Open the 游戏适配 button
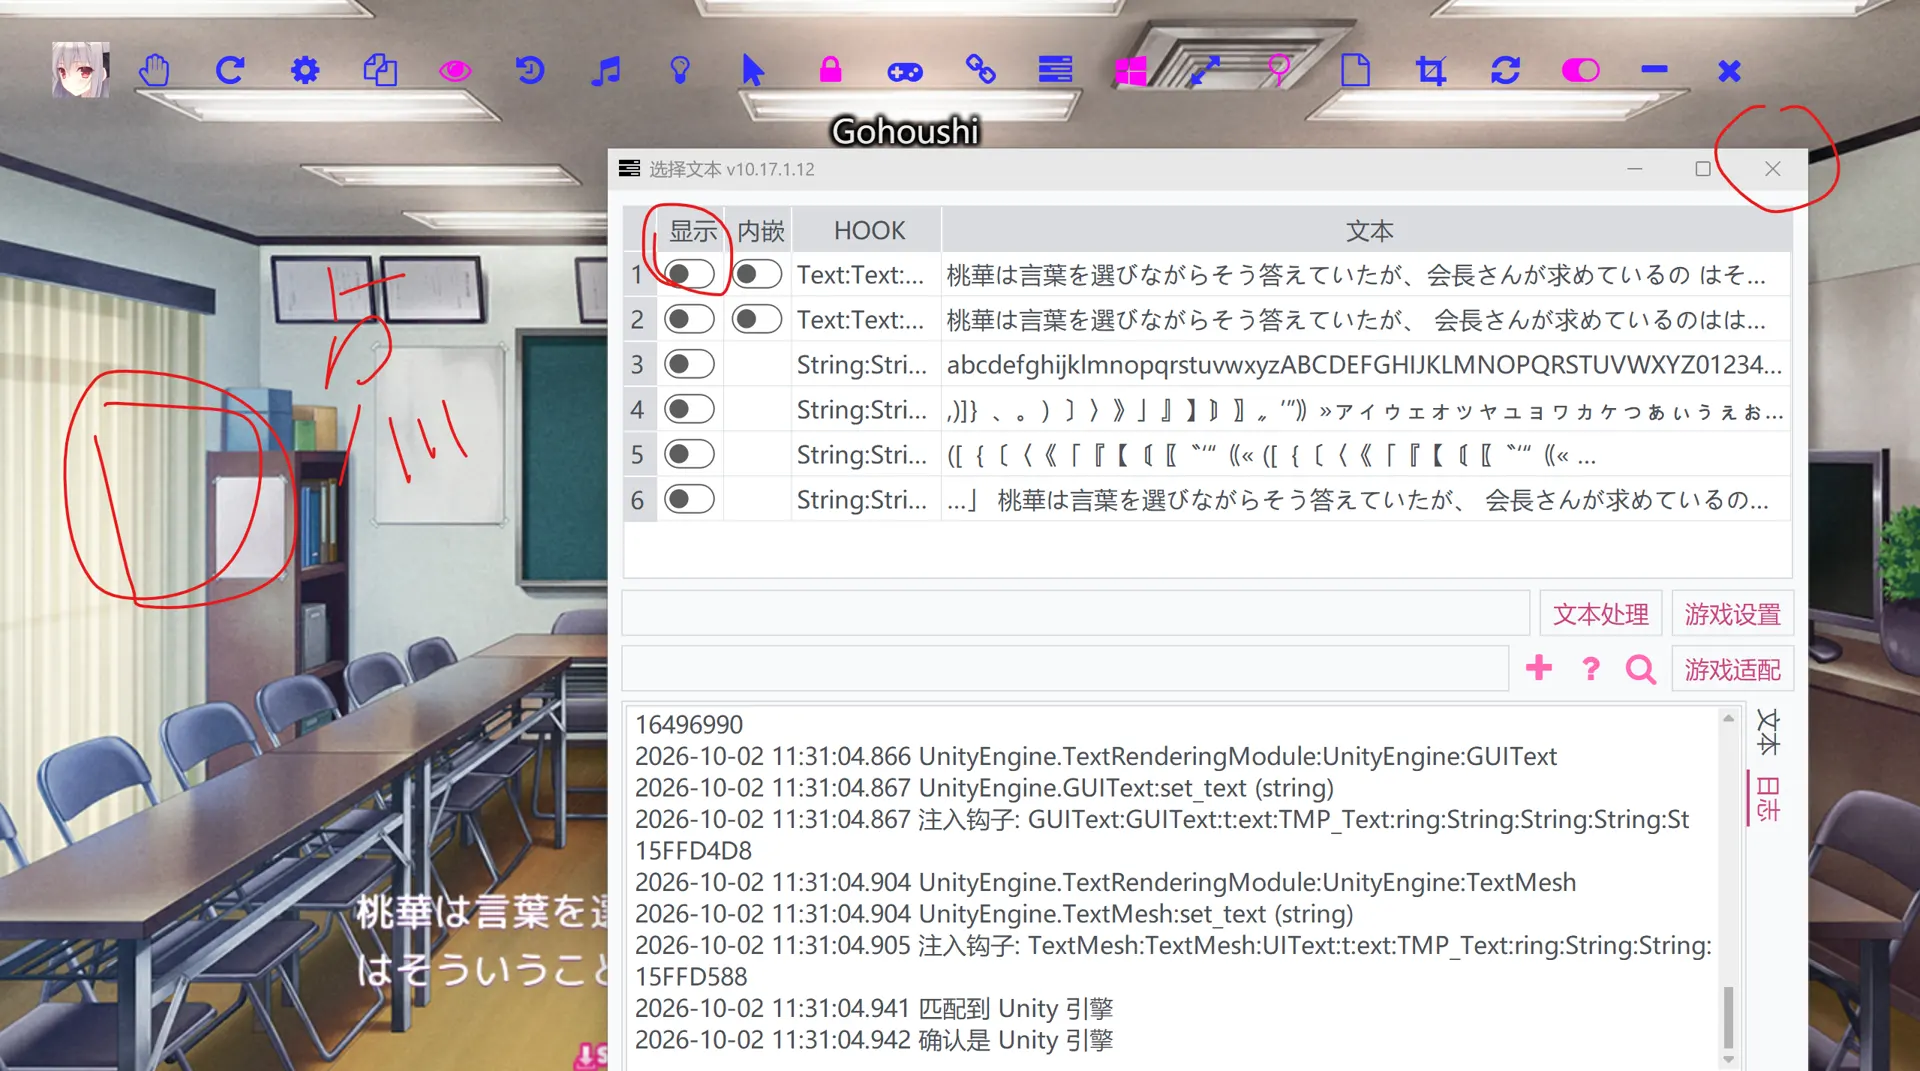The width and height of the screenshot is (1920, 1071). coord(1732,669)
